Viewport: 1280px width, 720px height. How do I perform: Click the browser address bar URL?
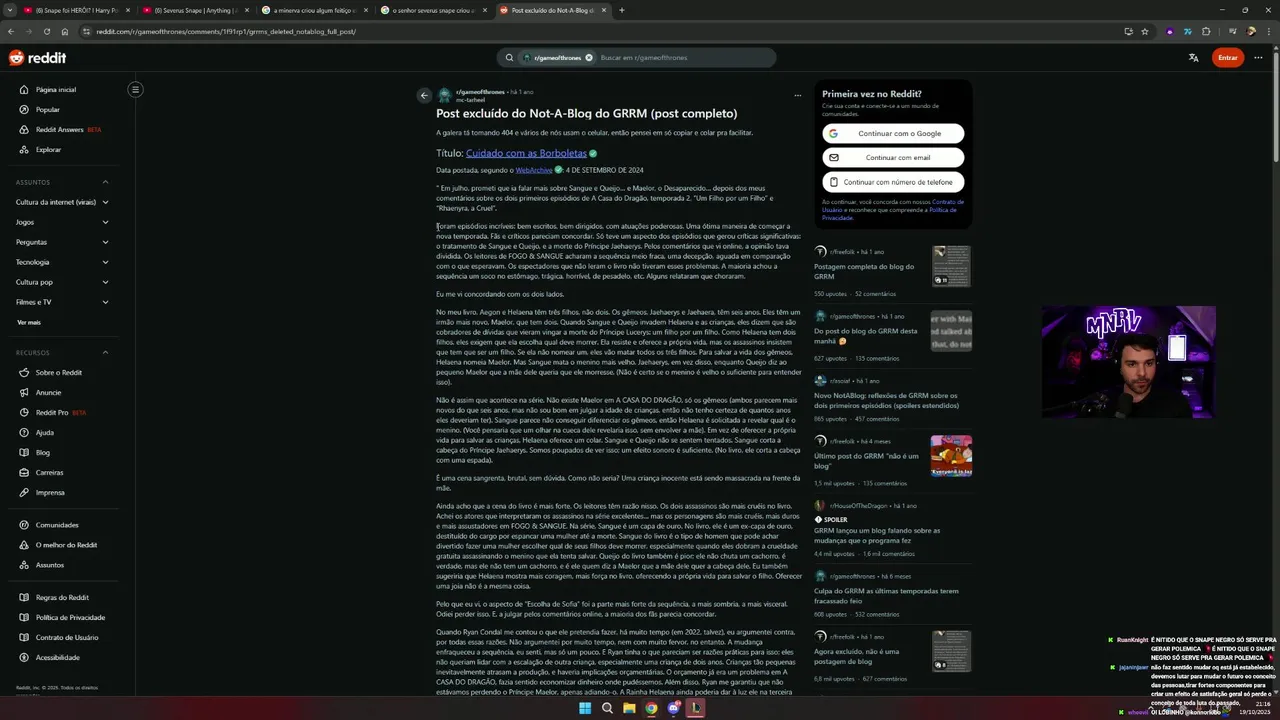tap(226, 31)
